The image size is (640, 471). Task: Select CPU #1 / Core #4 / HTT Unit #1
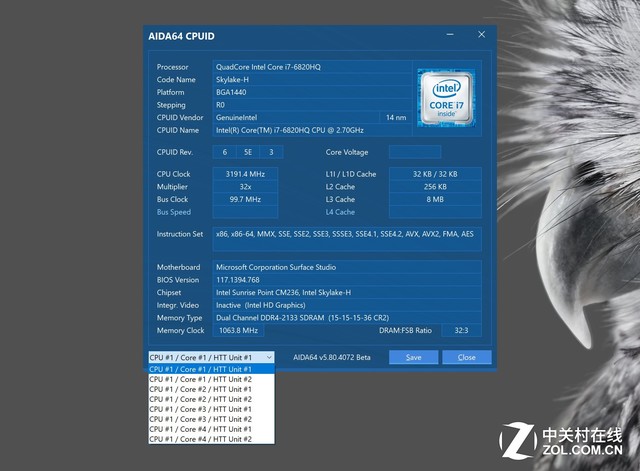[211, 429]
